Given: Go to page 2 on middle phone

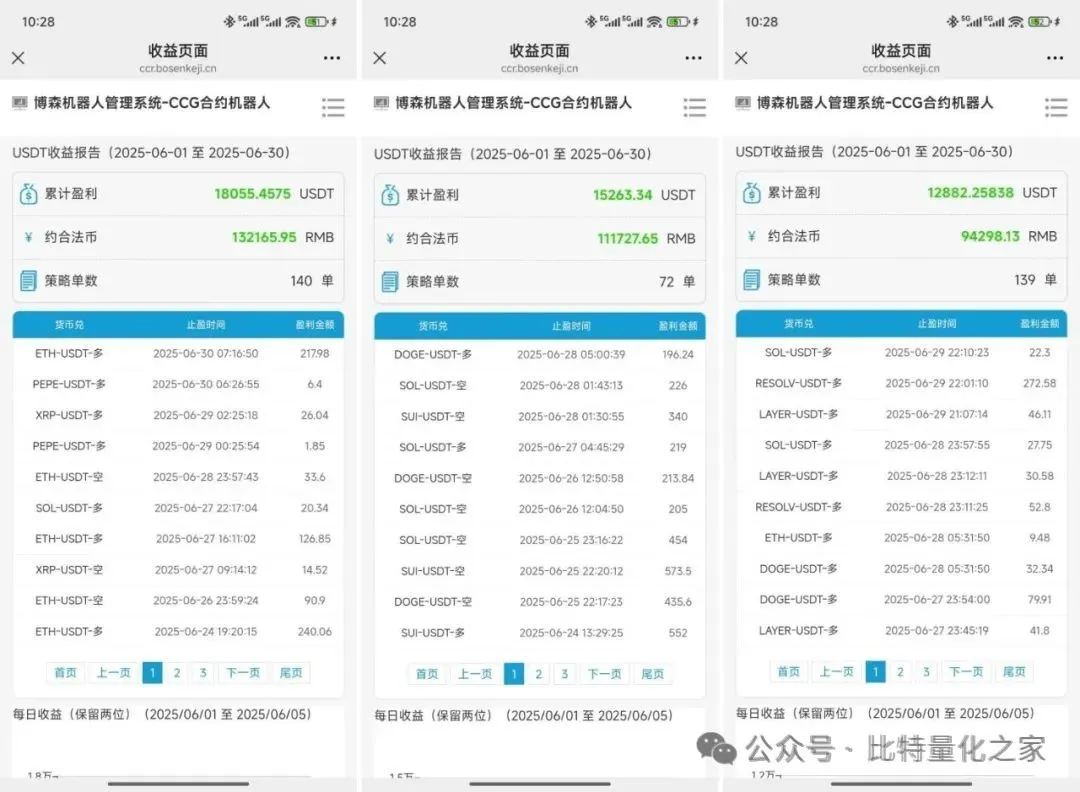Looking at the screenshot, I should click(539, 674).
